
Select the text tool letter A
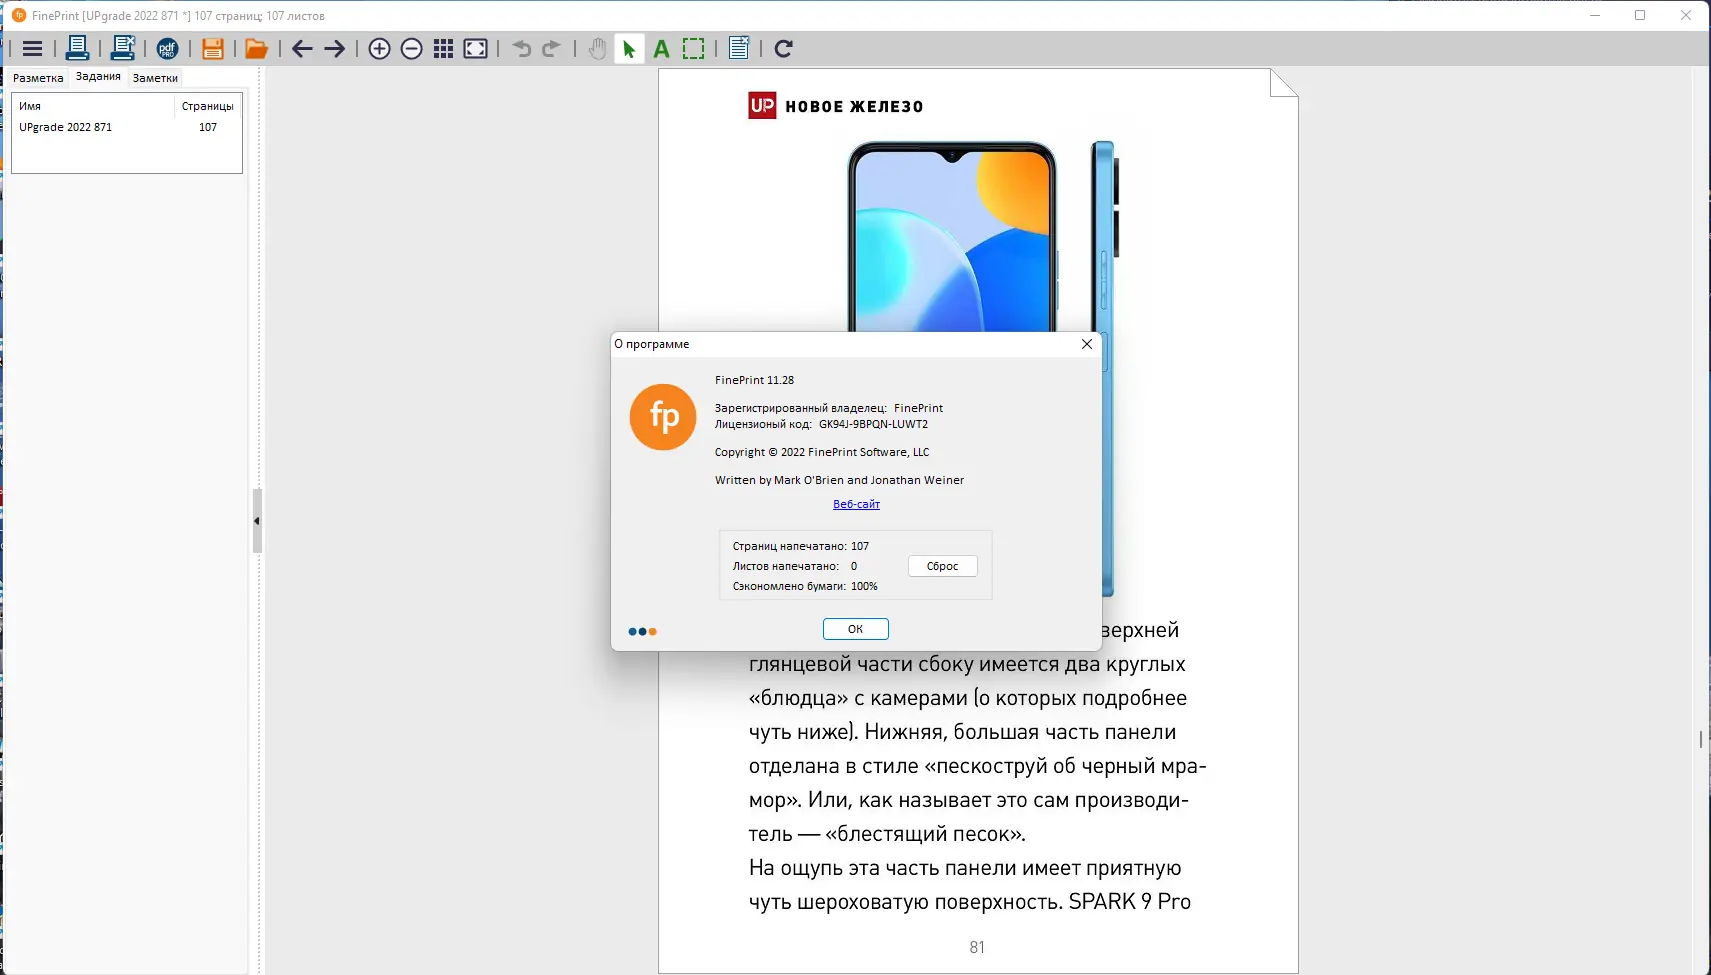[x=661, y=49]
